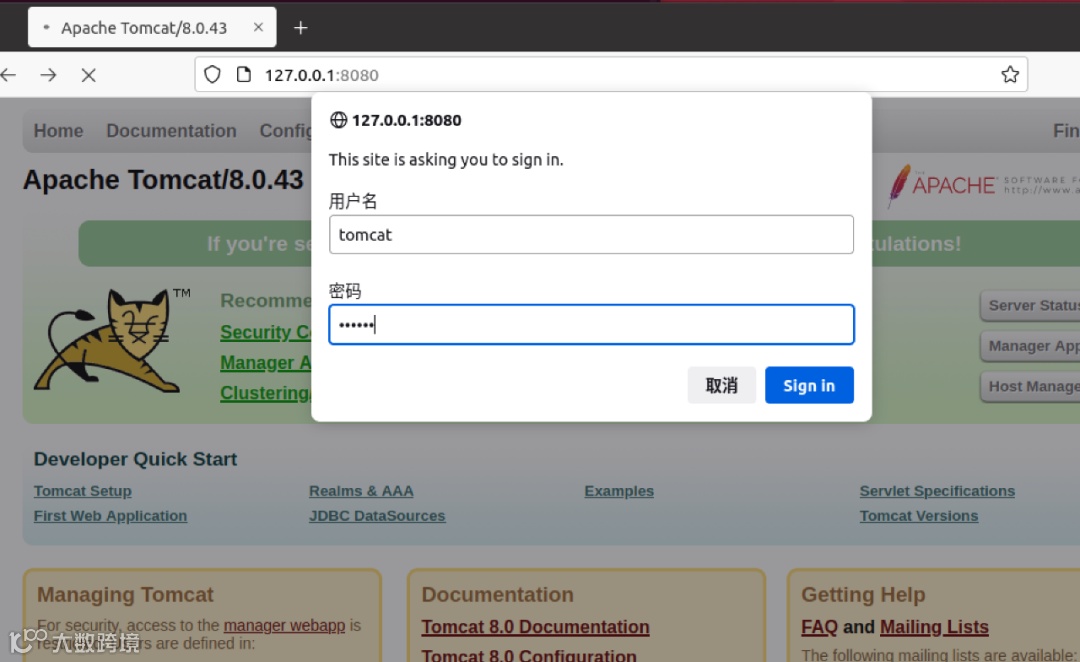Screen dimensions: 1080x662
Task: Click the globe icon in the dialog header
Action: pyautogui.click(x=338, y=120)
